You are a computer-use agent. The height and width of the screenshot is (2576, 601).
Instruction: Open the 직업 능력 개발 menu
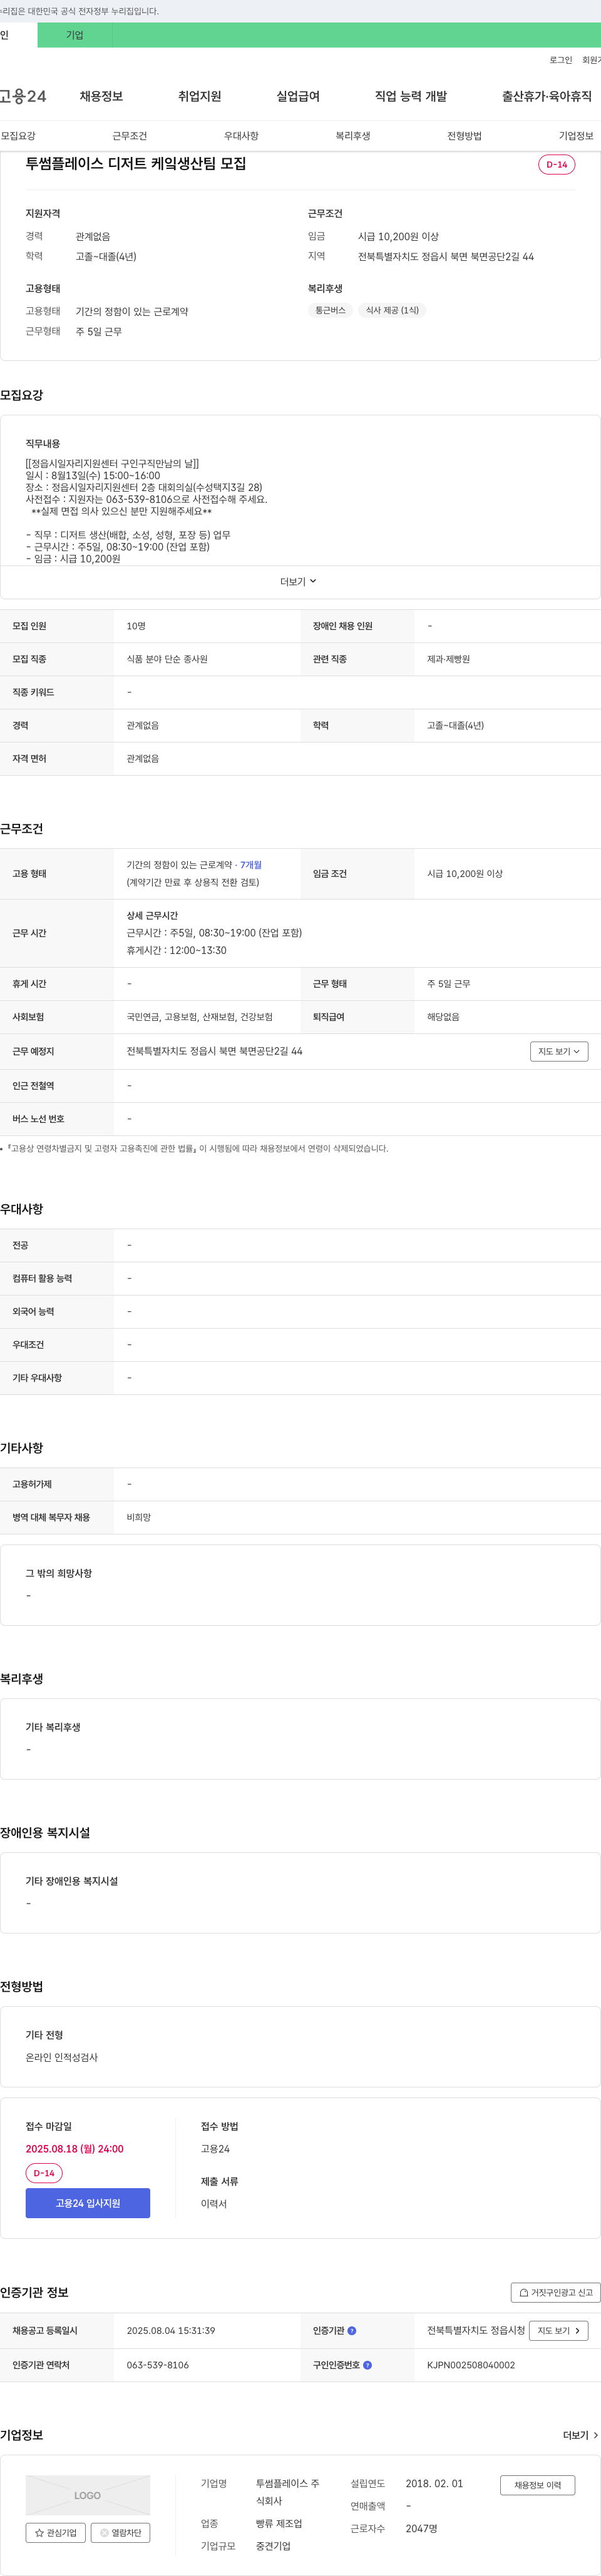tap(411, 96)
